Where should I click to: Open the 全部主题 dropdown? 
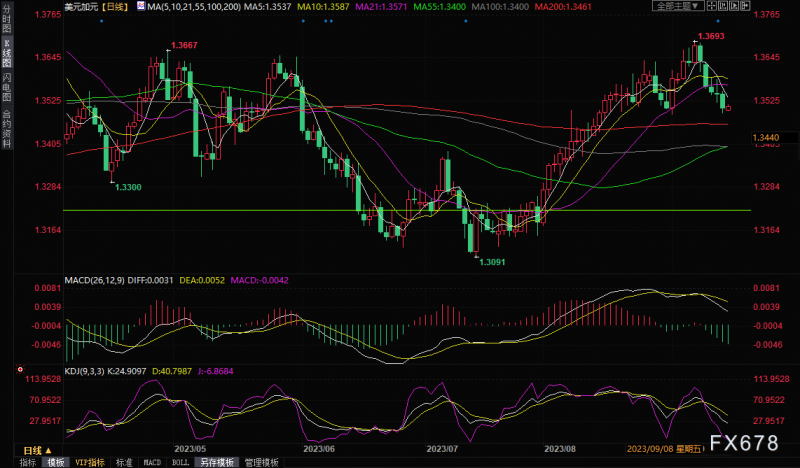point(678,6)
